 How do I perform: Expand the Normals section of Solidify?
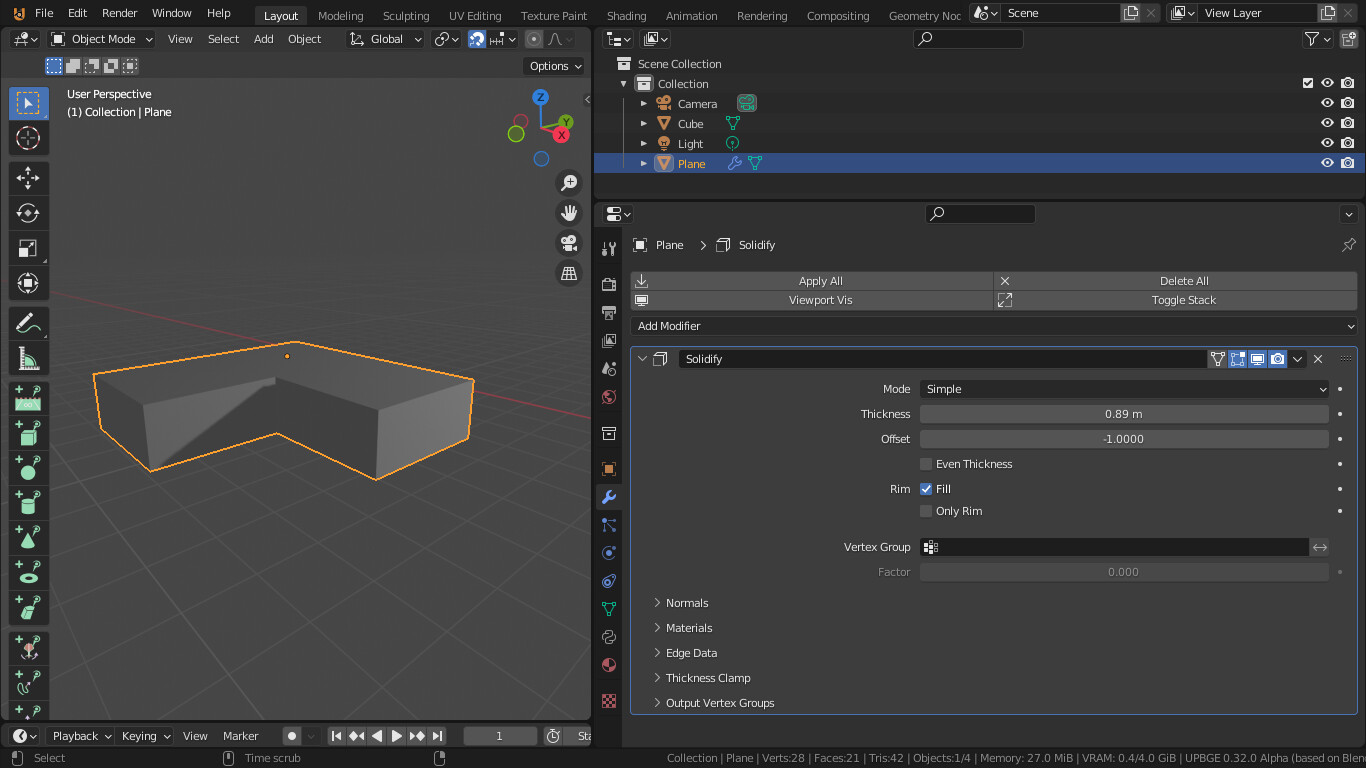[686, 603]
